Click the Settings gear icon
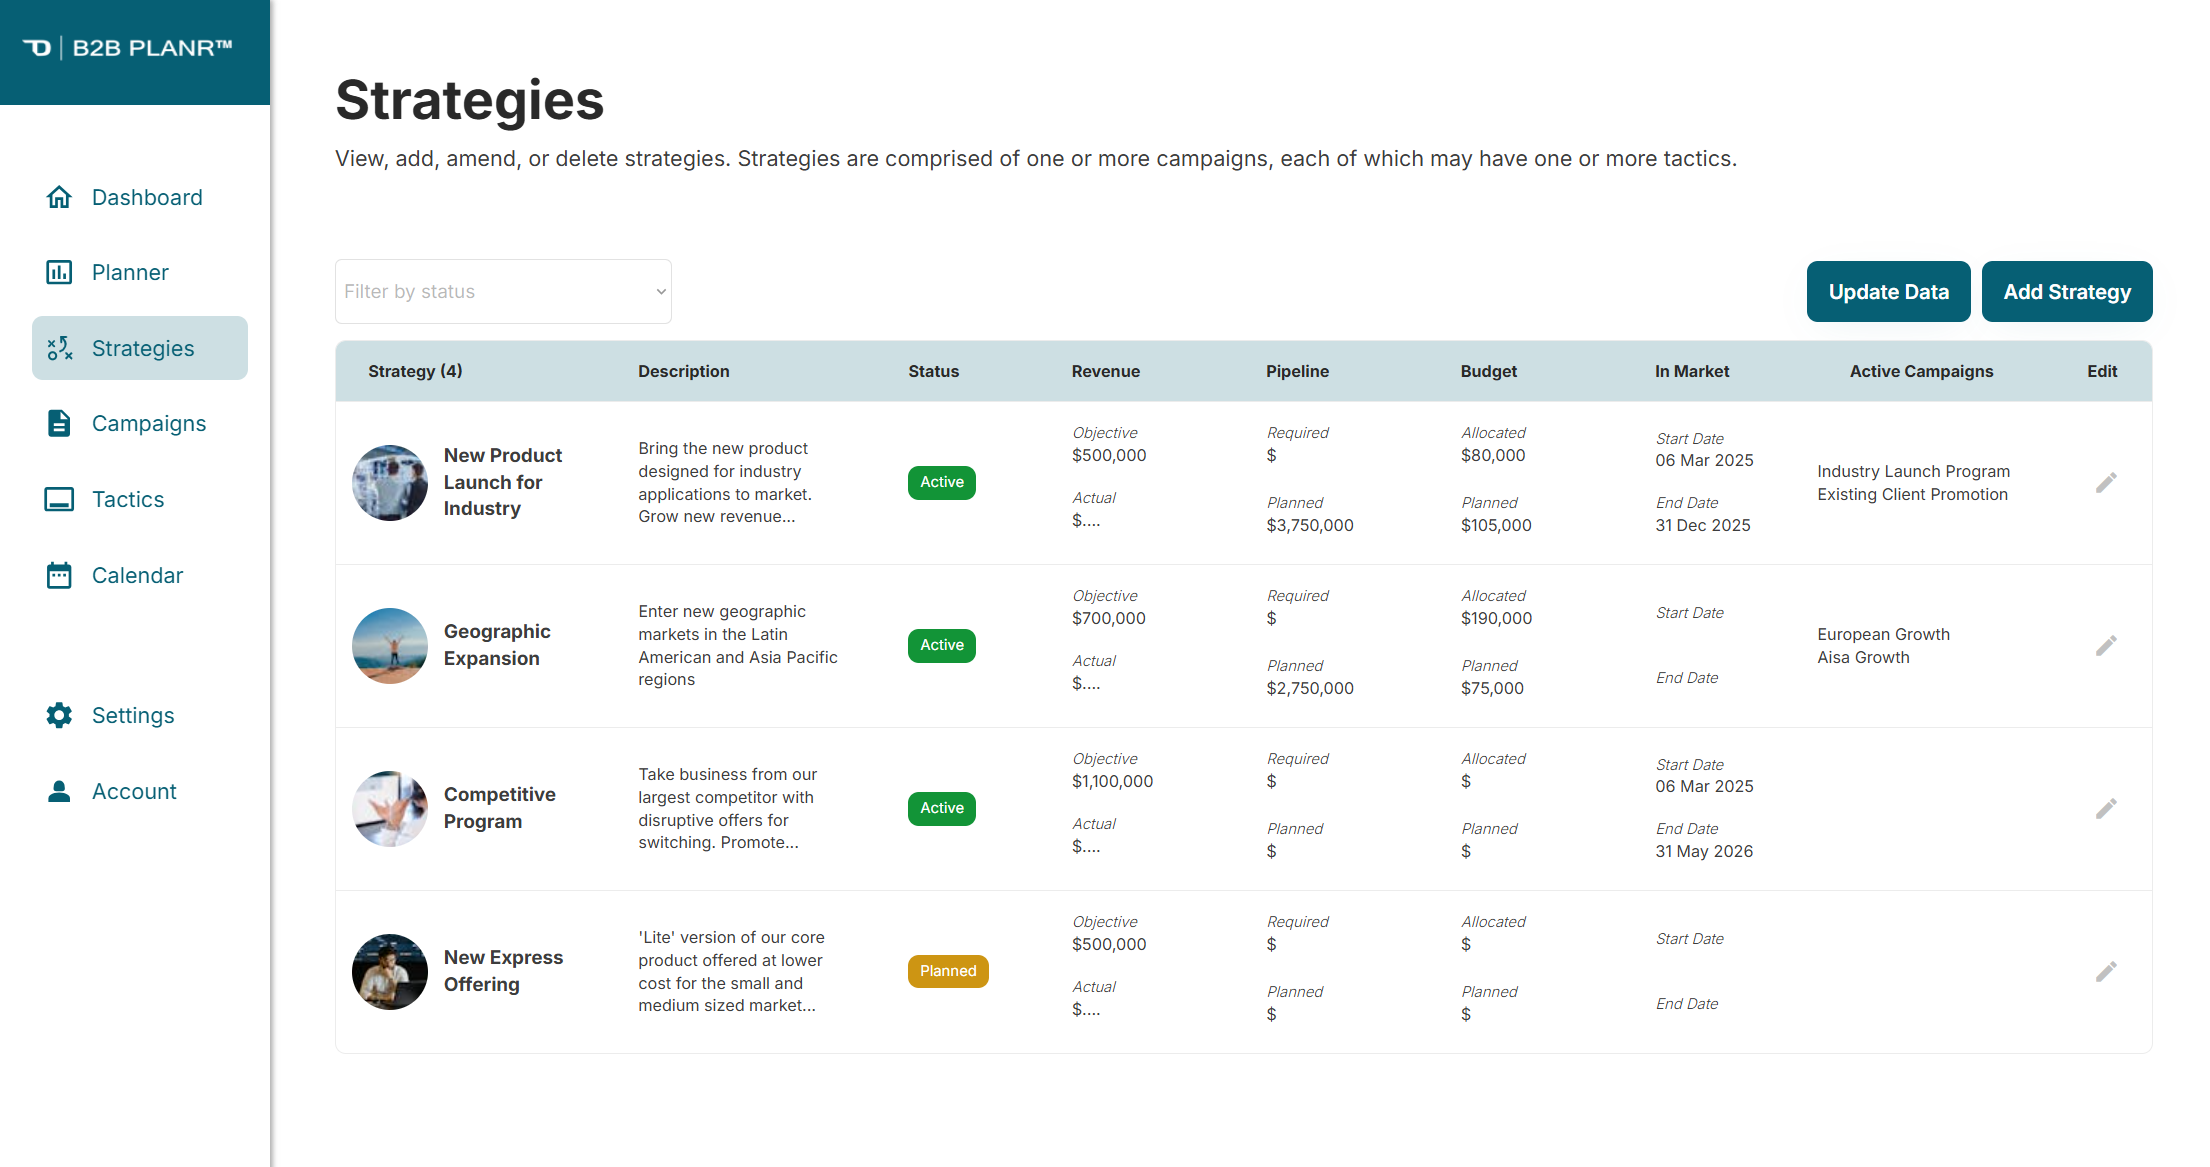 [x=59, y=715]
